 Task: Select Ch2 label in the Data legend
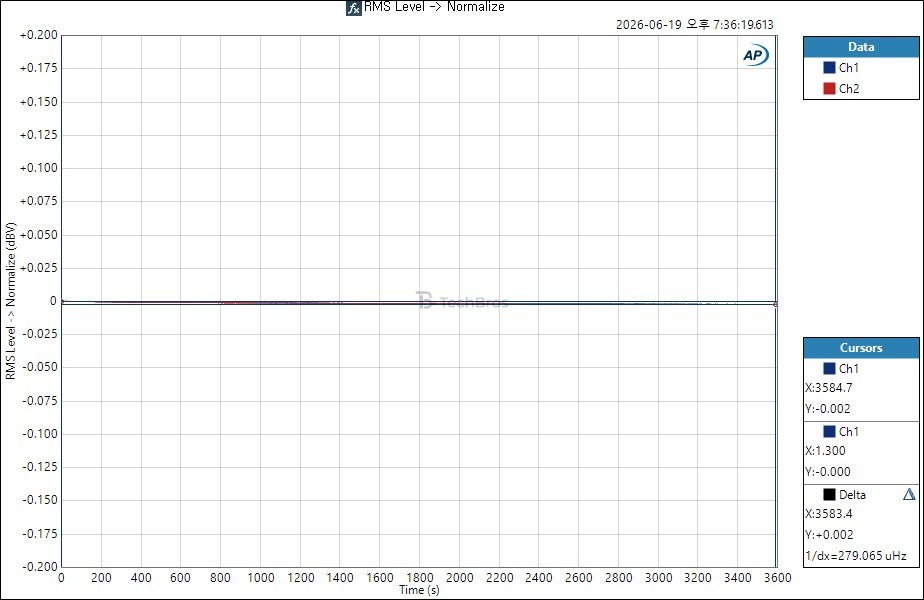tap(849, 88)
